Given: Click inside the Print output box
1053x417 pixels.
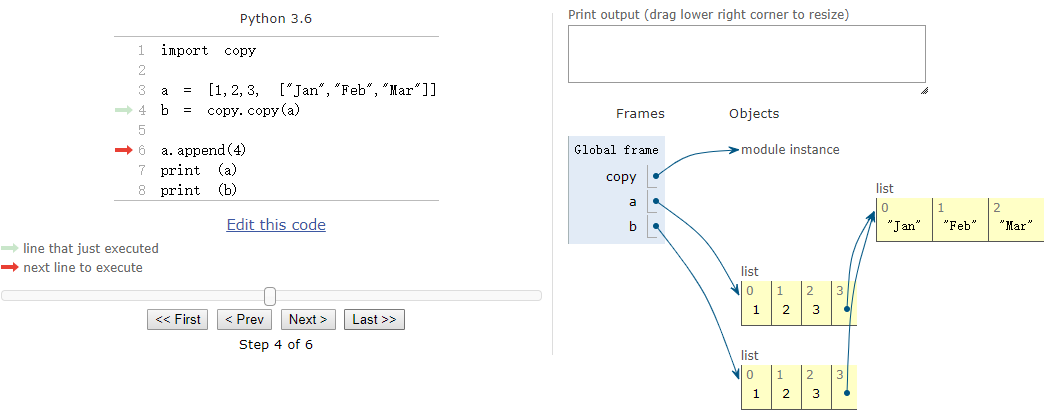Looking at the screenshot, I should [x=746, y=54].
